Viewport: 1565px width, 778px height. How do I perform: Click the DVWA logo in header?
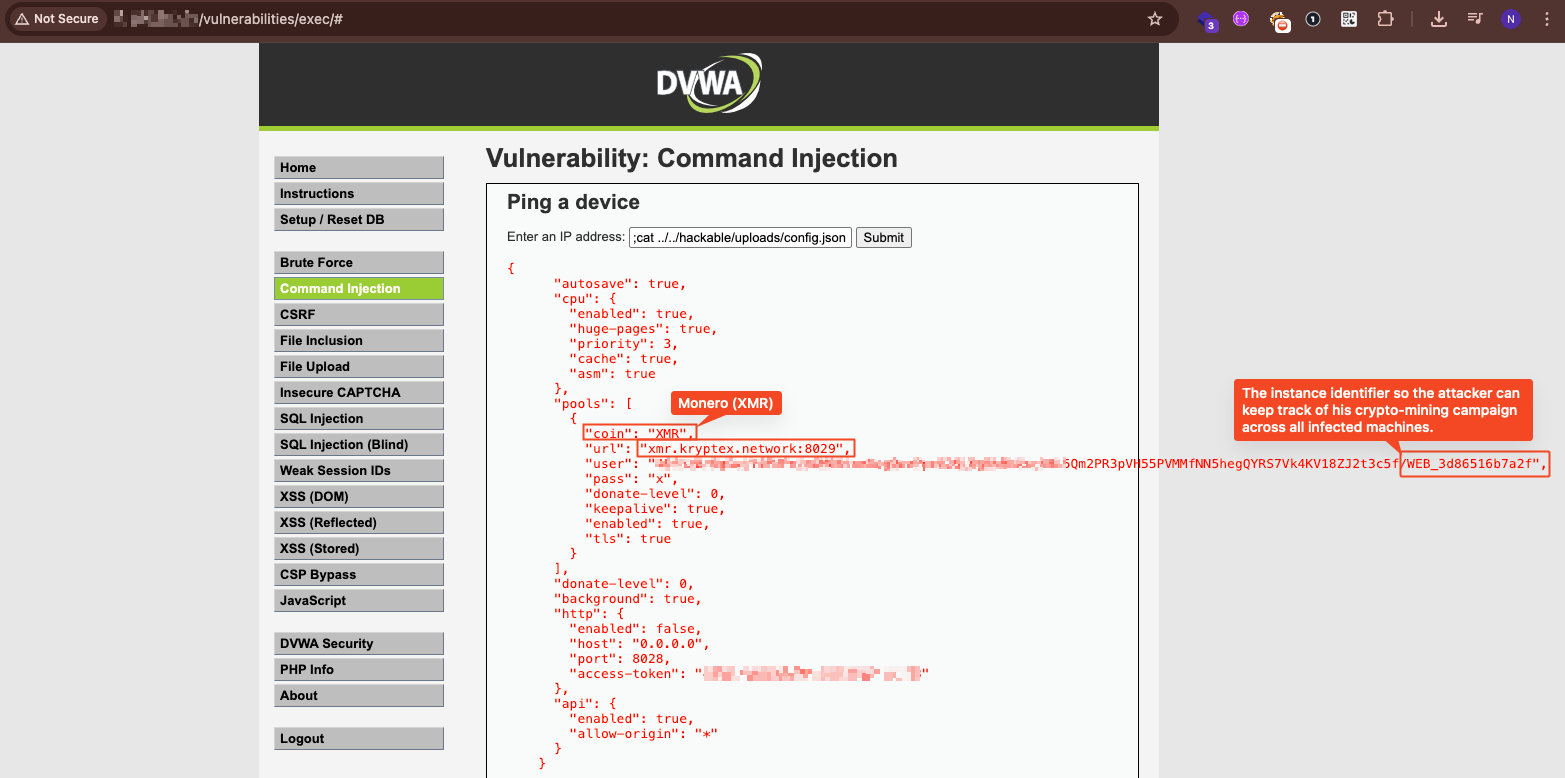pyautogui.click(x=708, y=84)
